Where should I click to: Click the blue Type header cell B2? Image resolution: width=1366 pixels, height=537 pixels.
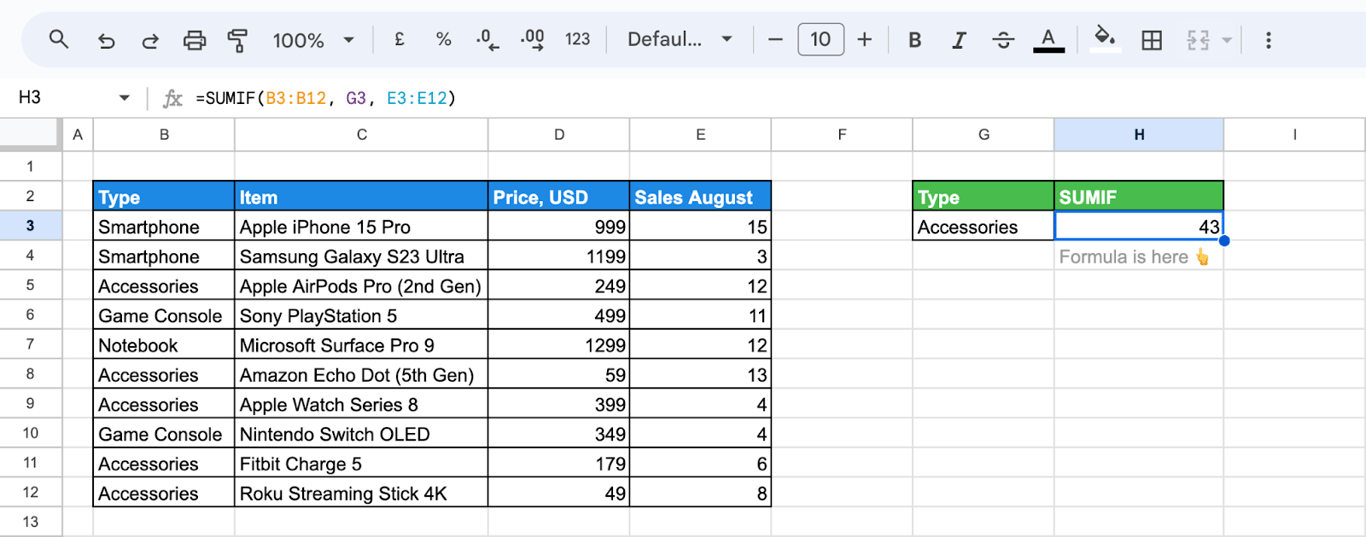[164, 197]
